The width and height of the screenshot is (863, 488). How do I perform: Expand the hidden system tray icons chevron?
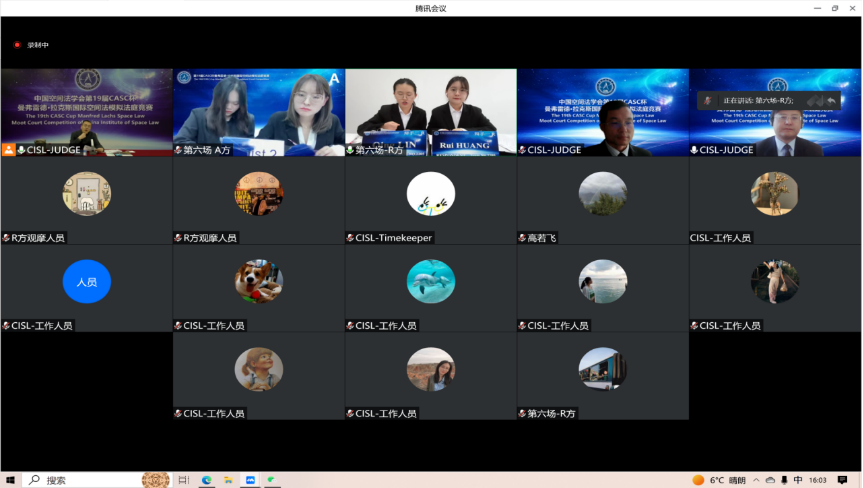click(756, 480)
